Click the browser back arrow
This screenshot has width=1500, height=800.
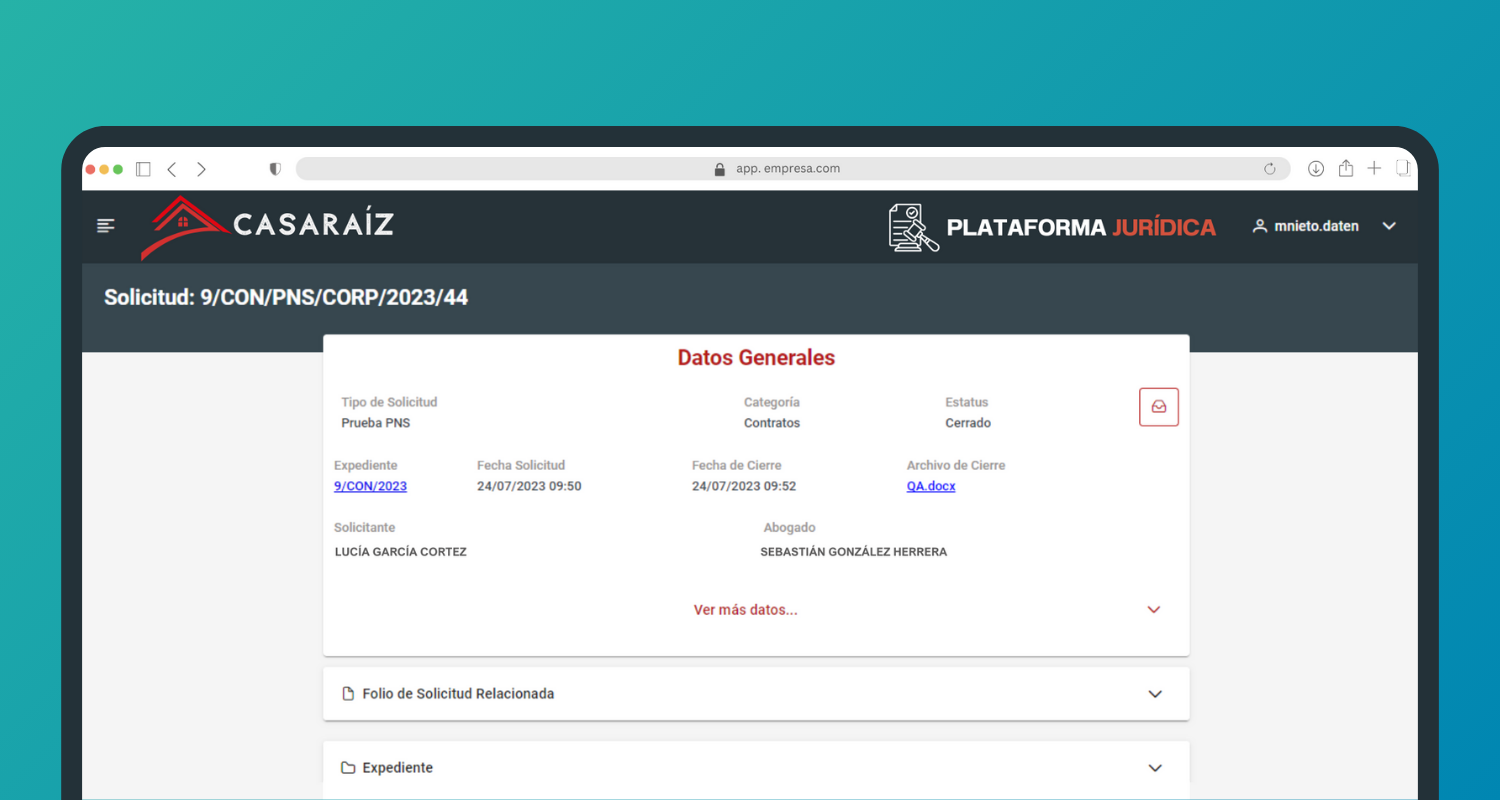(x=172, y=169)
